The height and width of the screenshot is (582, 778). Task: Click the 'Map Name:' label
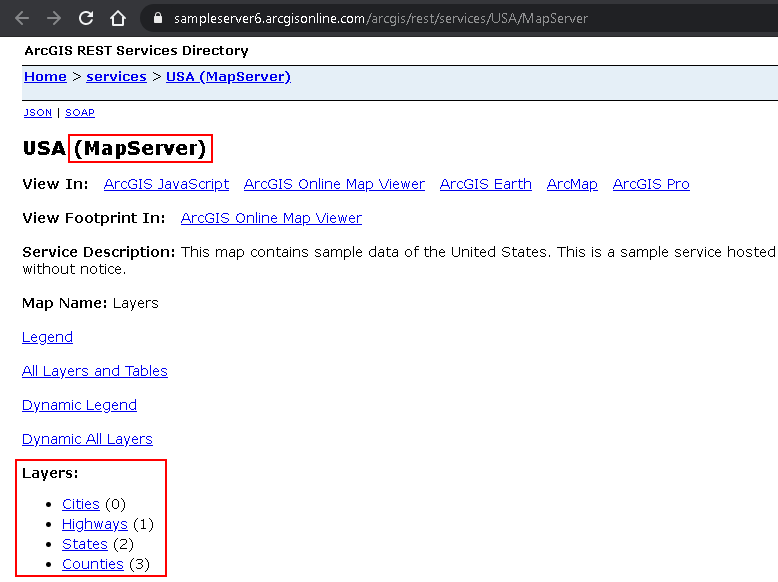(65, 303)
